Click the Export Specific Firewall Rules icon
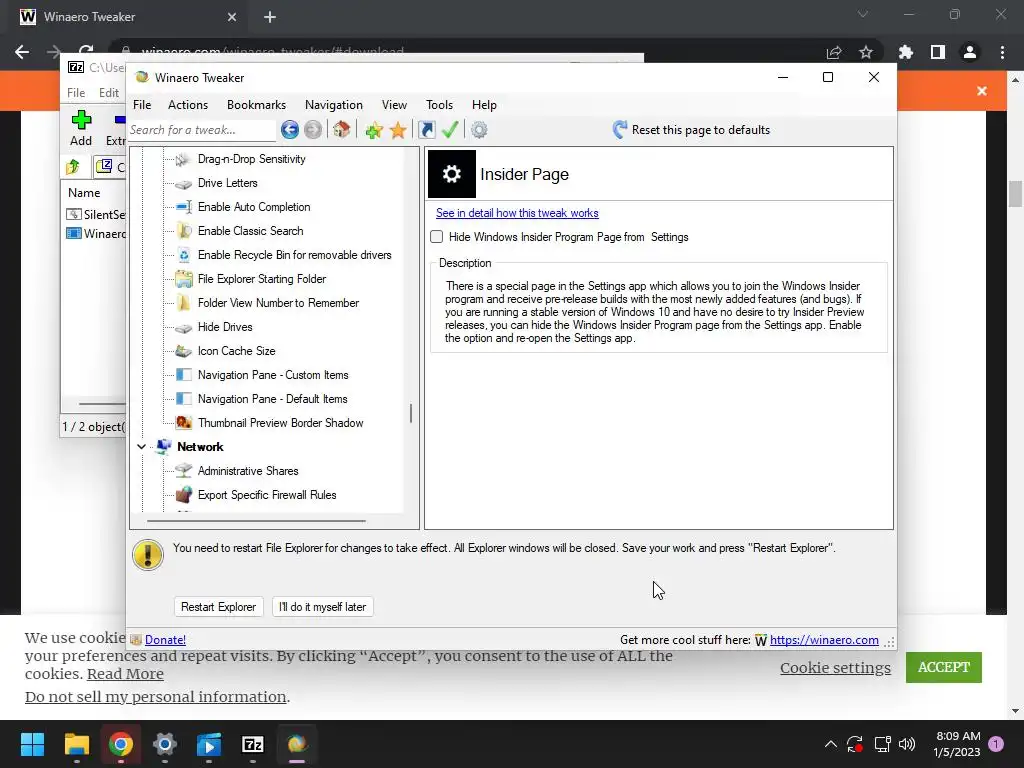 (184, 494)
